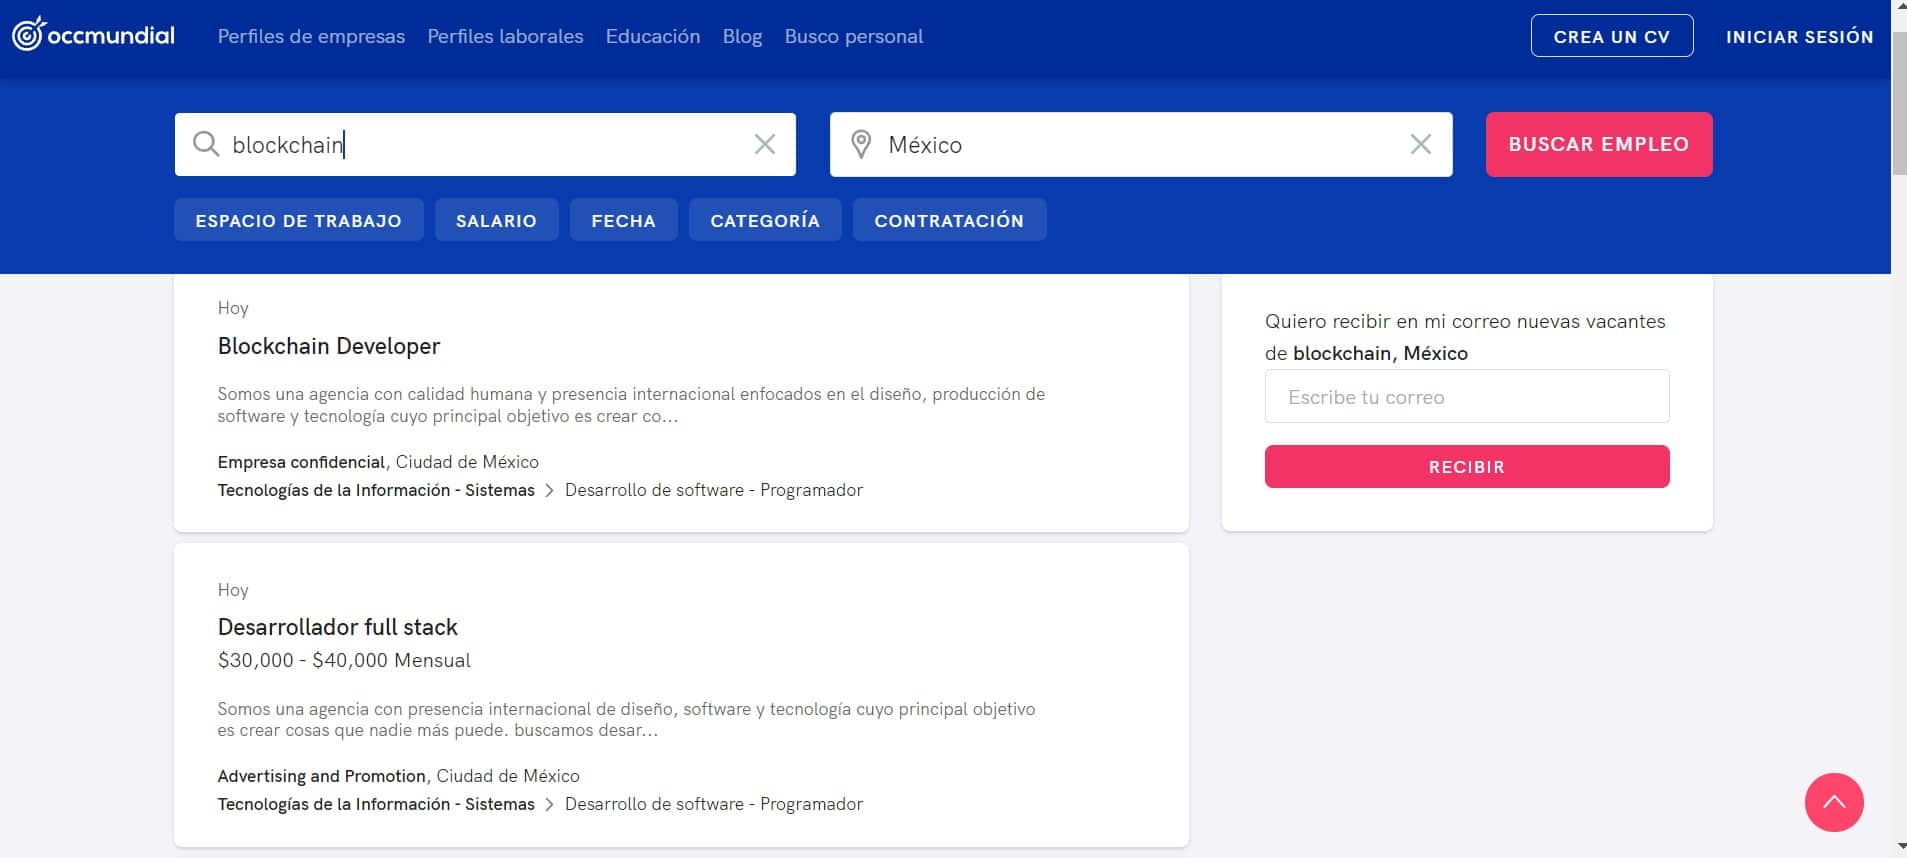Screen dimensions: 1907x858
Task: Click the RECIBIR button
Action: 1467,466
